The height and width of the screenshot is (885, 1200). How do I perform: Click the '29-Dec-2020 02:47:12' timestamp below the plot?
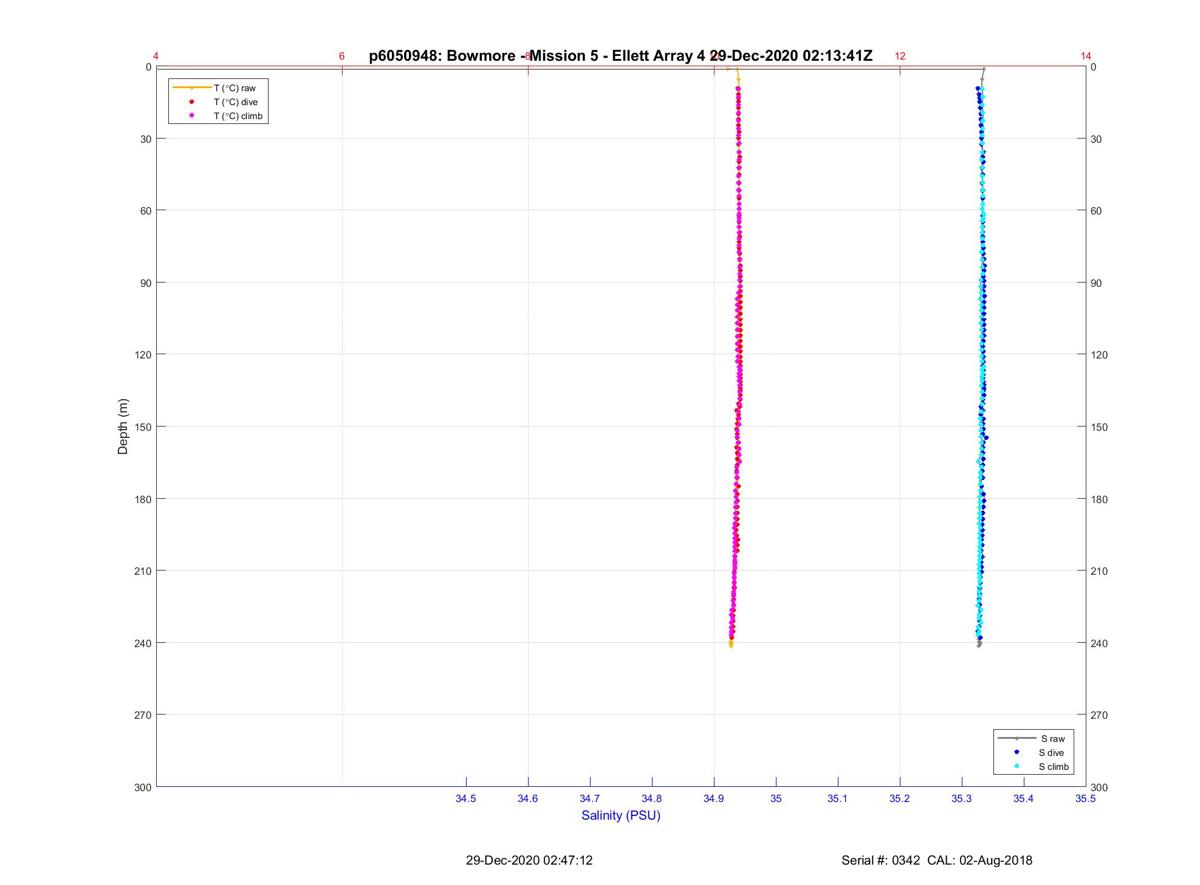529,860
